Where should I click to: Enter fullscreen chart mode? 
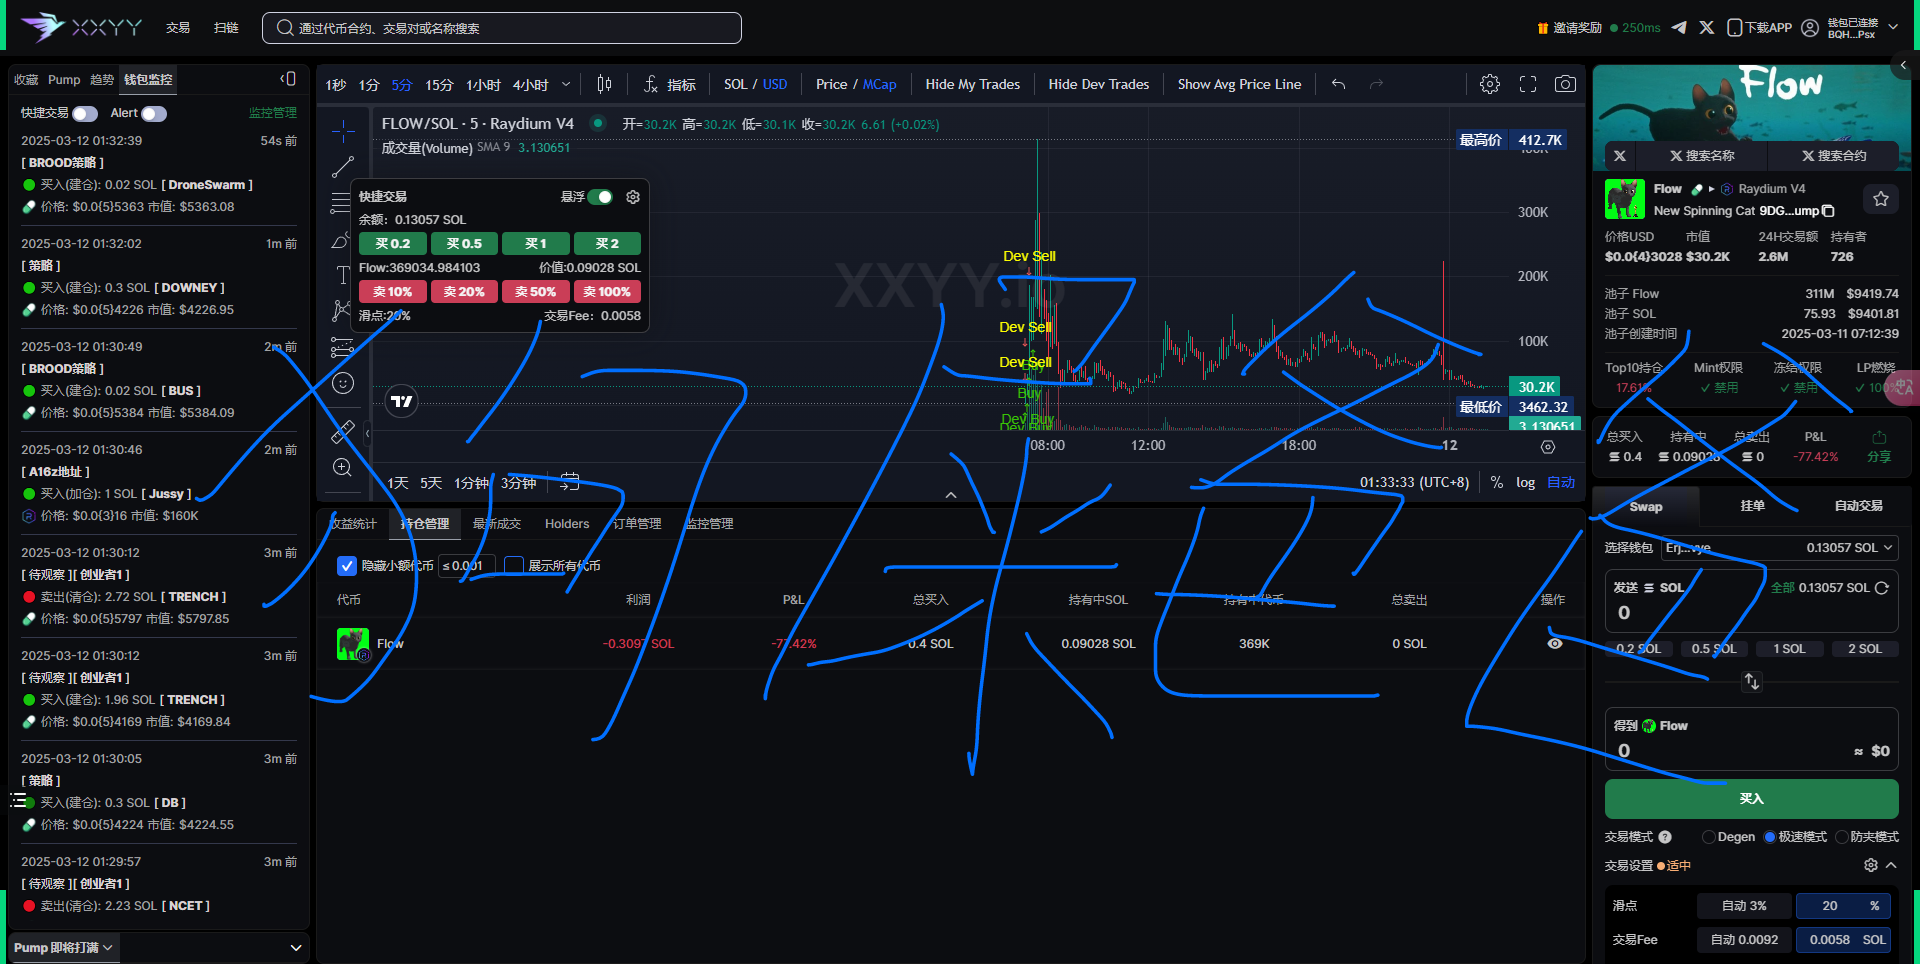coord(1527,85)
